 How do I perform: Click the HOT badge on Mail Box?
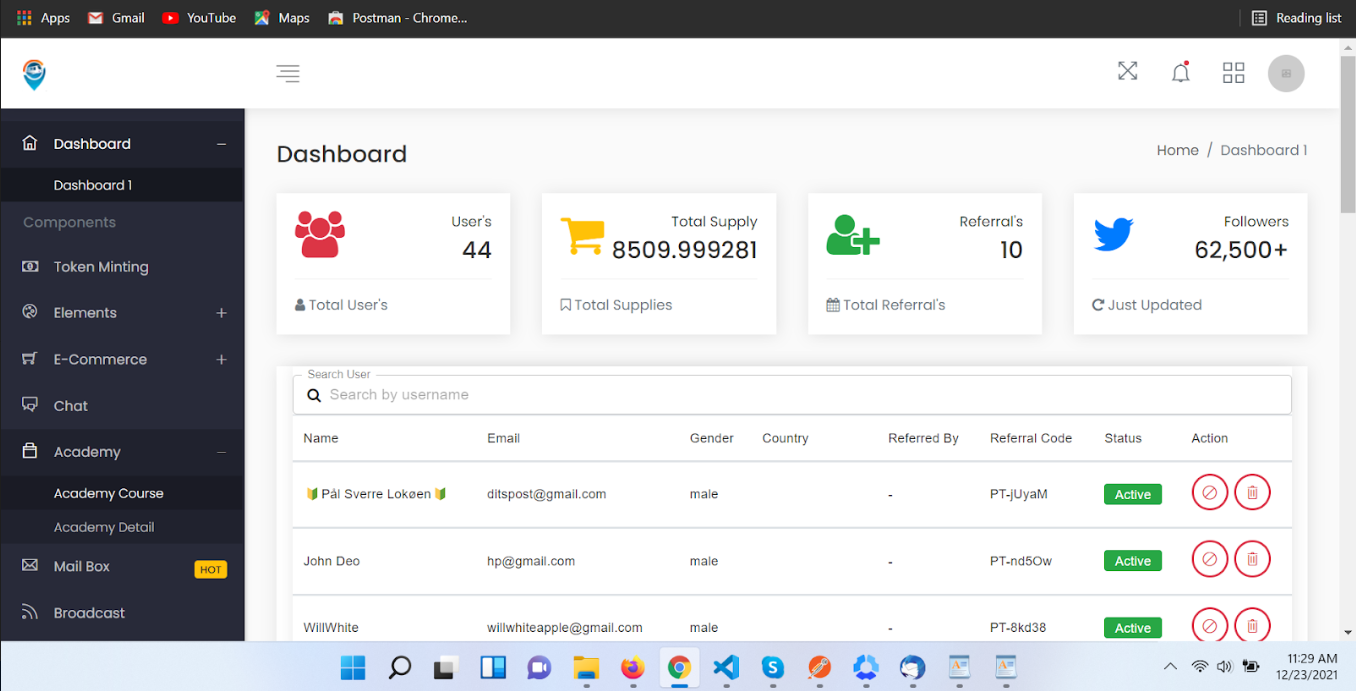[210, 569]
